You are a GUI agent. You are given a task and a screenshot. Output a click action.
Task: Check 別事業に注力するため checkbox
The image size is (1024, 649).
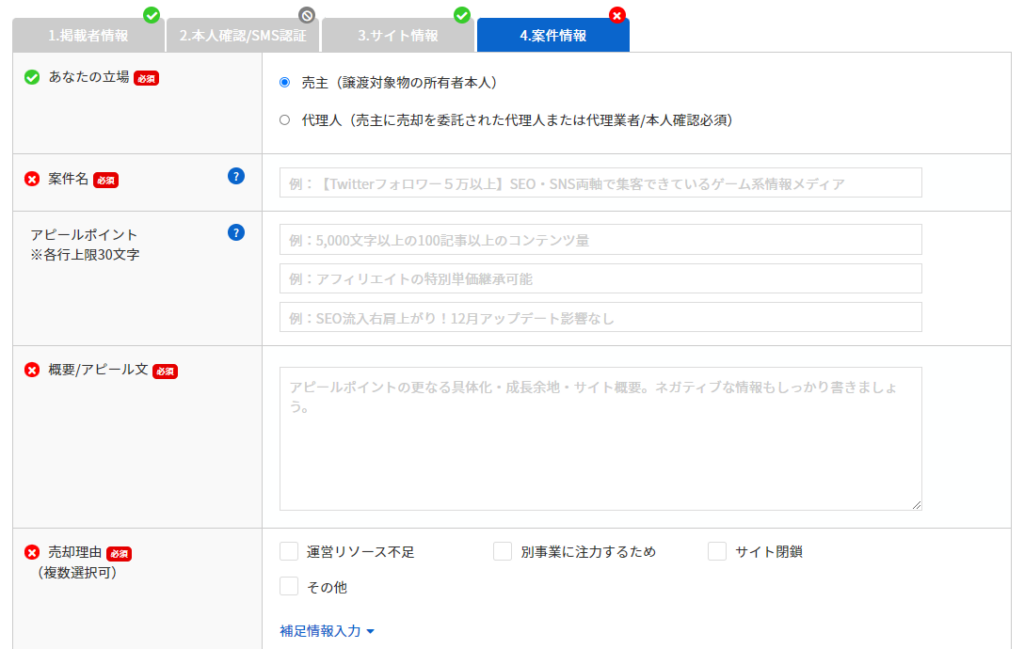point(502,551)
